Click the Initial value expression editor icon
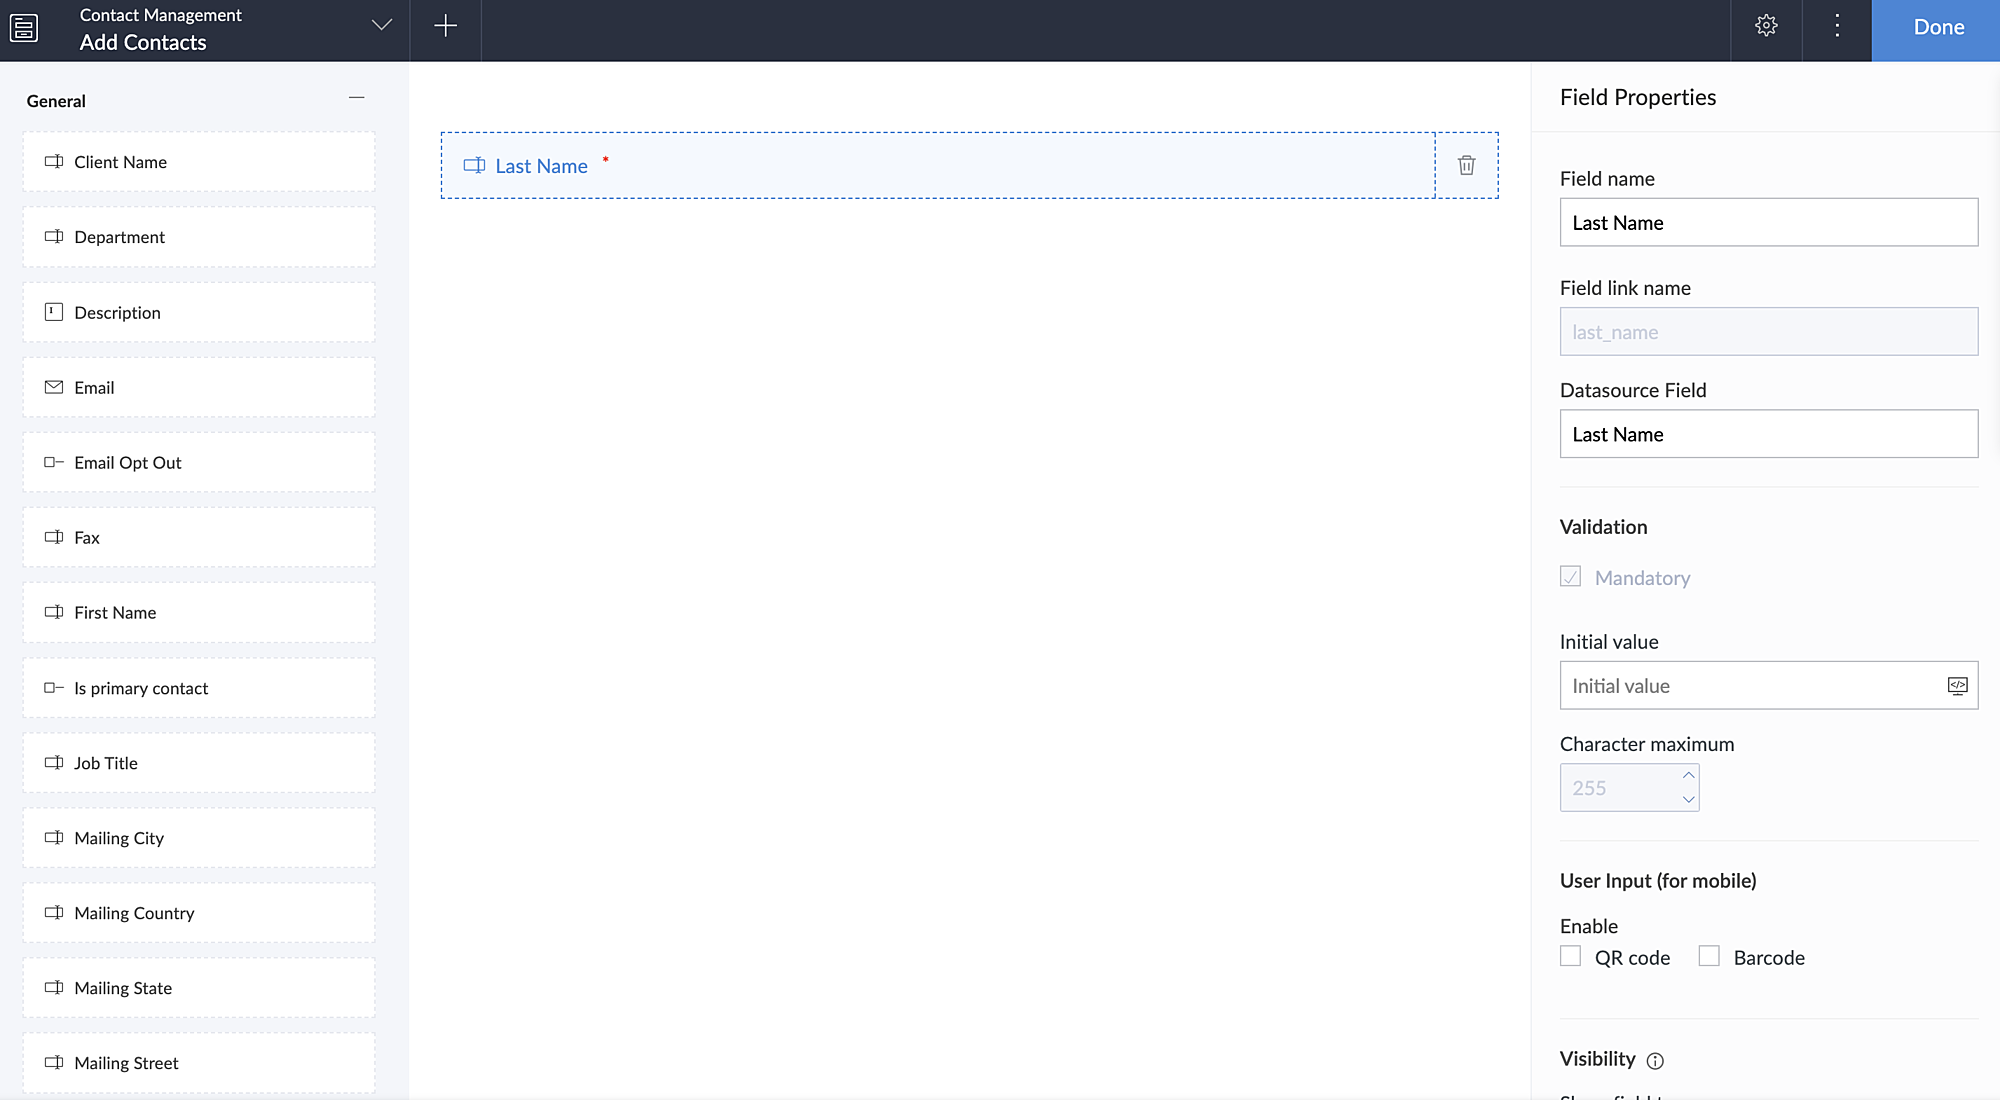This screenshot has height=1100, width=2000. click(x=1957, y=686)
